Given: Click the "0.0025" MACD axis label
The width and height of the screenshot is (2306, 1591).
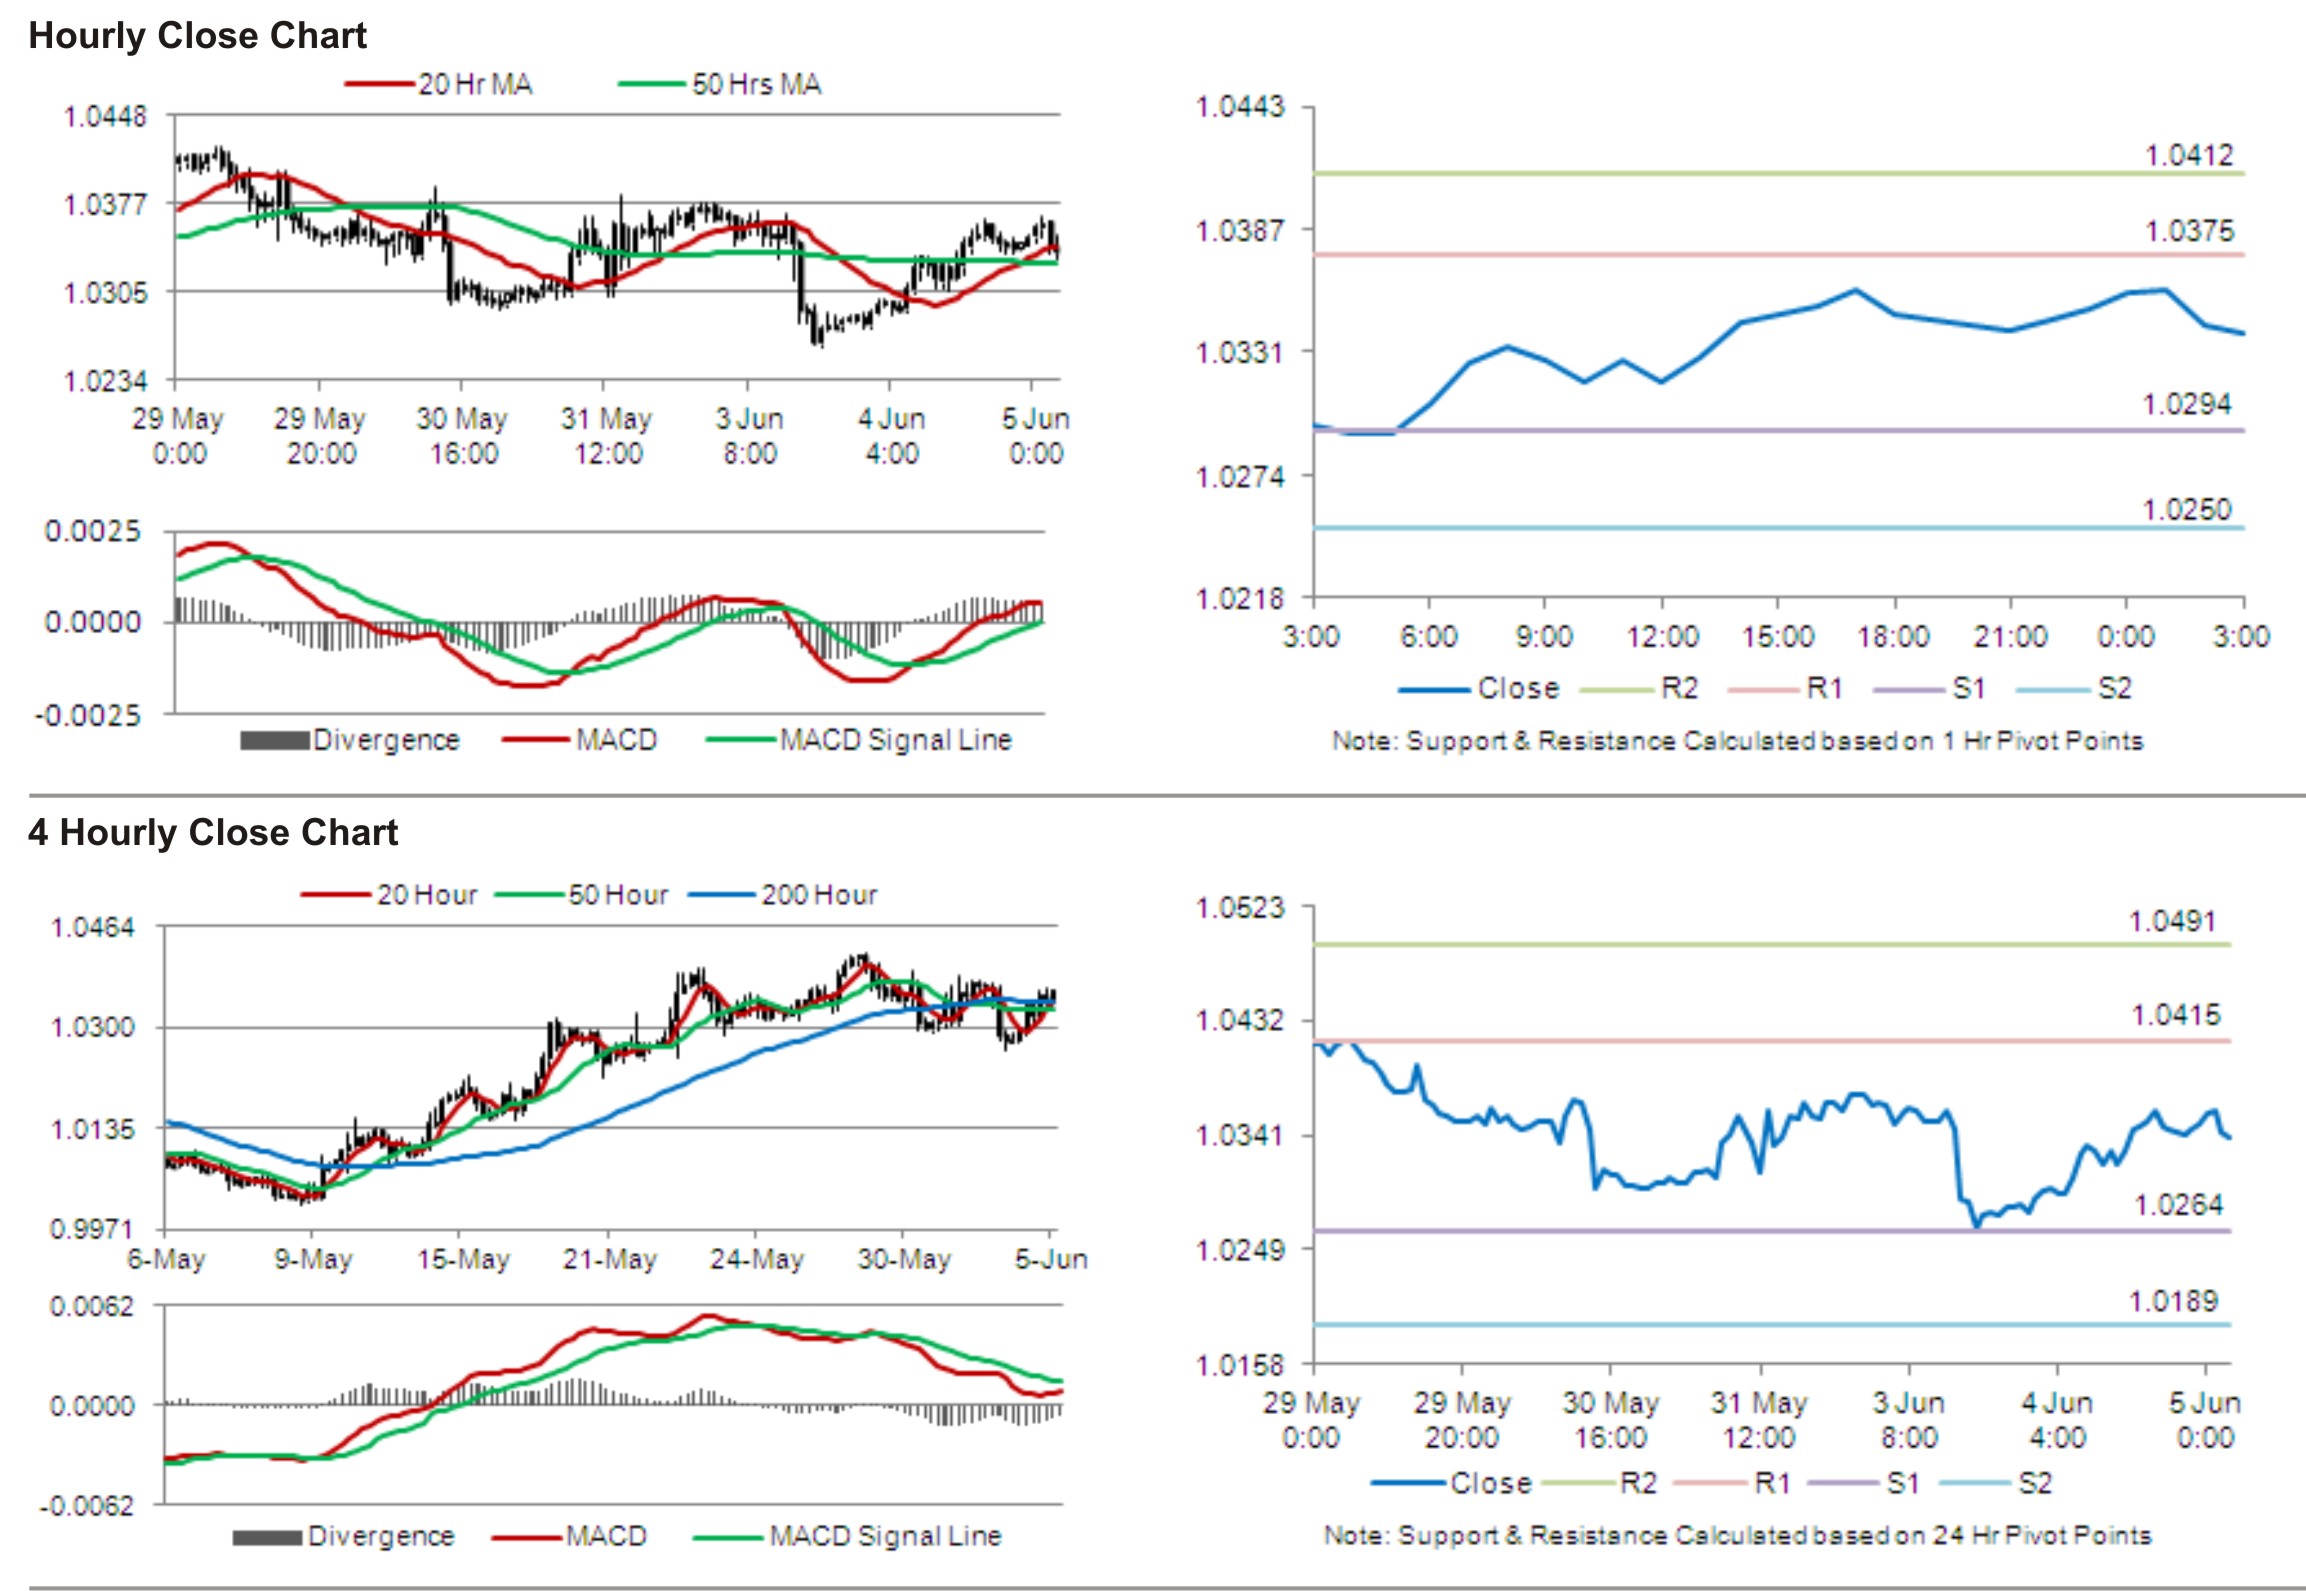Looking at the screenshot, I should point(93,531).
